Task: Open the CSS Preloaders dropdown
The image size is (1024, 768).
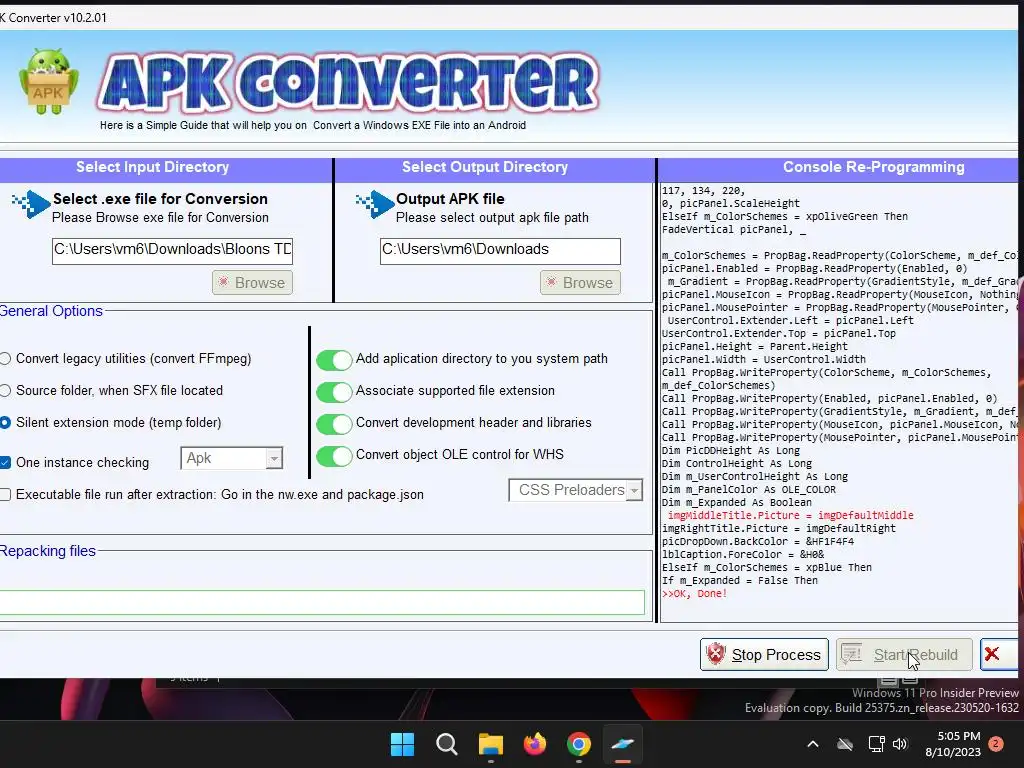Action: click(575, 490)
